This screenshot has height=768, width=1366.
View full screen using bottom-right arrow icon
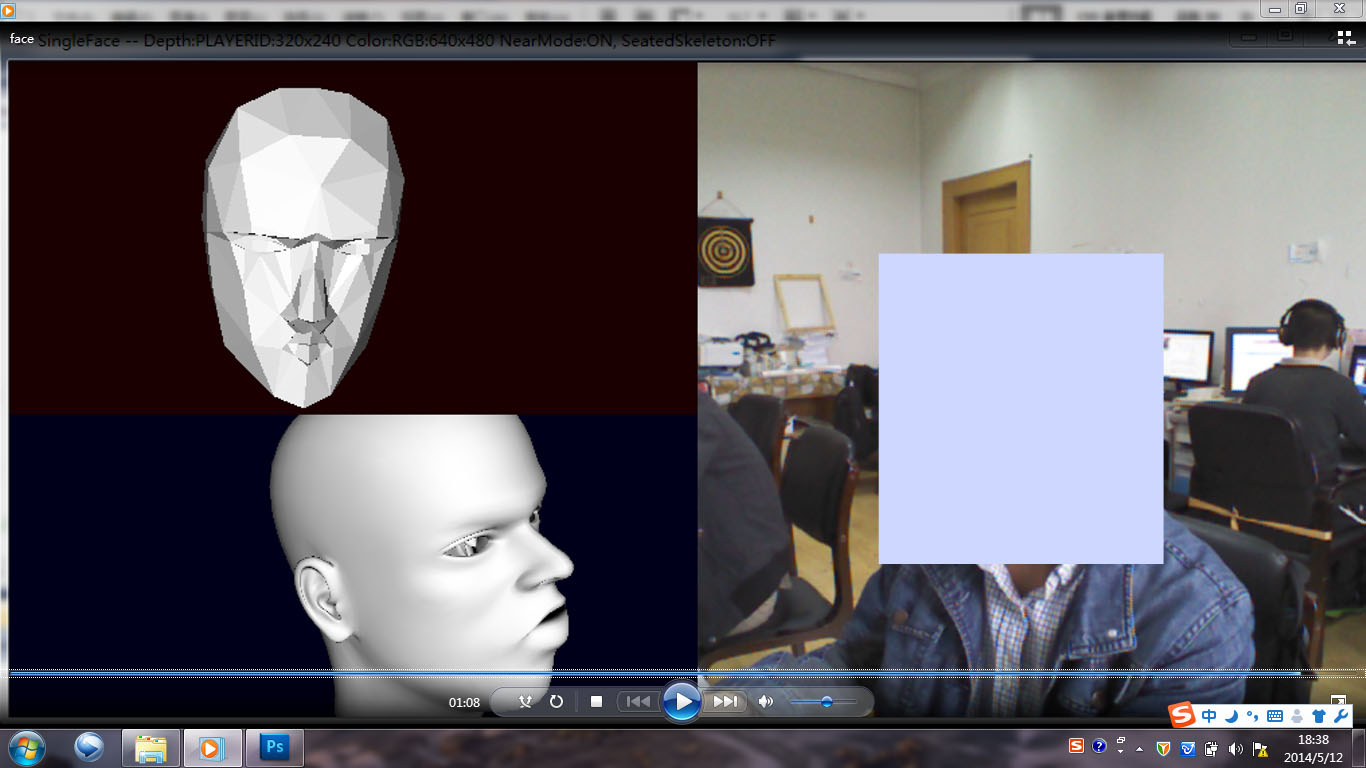click(x=1339, y=701)
